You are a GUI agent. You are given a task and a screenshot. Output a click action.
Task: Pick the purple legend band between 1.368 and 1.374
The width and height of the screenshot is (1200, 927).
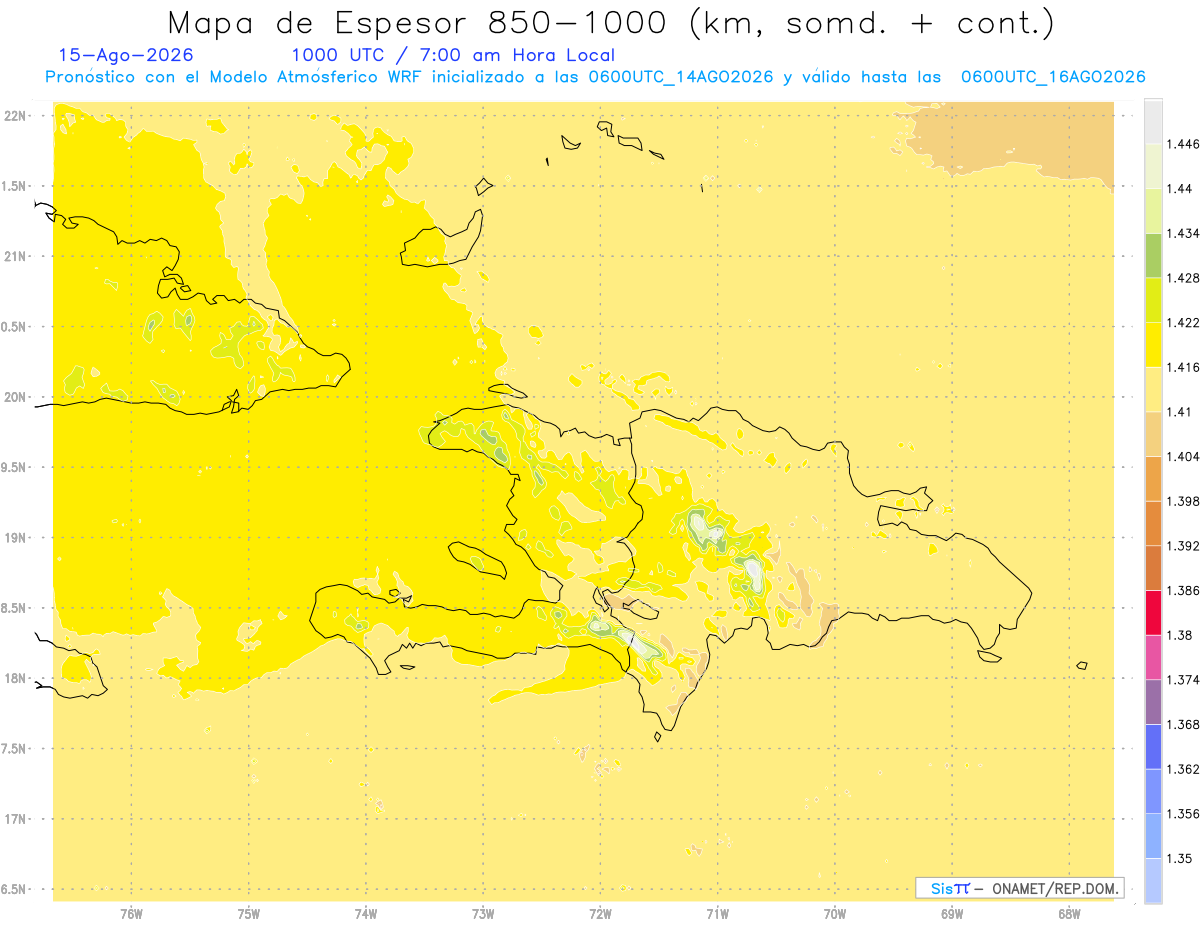(x=1153, y=701)
